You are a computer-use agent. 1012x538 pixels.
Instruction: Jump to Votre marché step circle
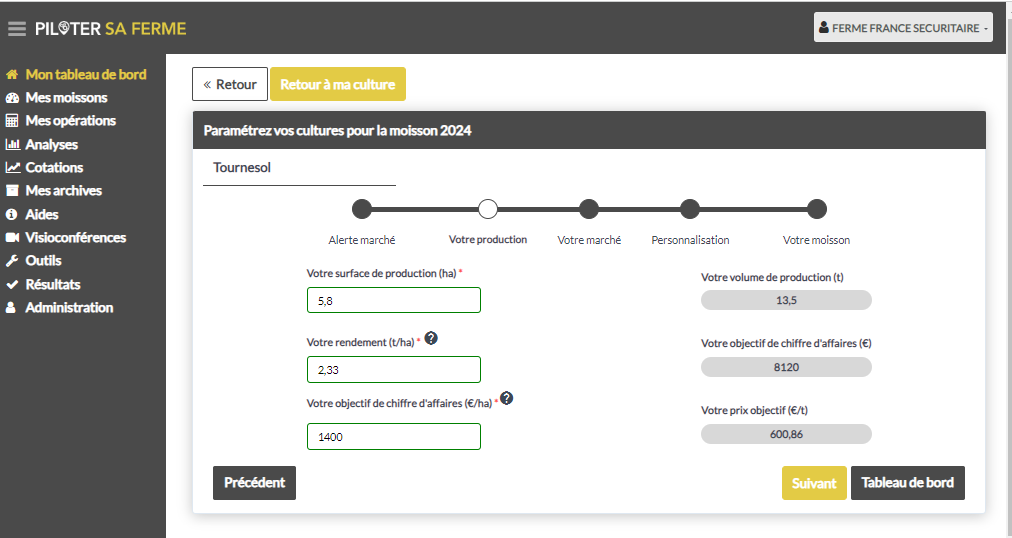click(589, 209)
